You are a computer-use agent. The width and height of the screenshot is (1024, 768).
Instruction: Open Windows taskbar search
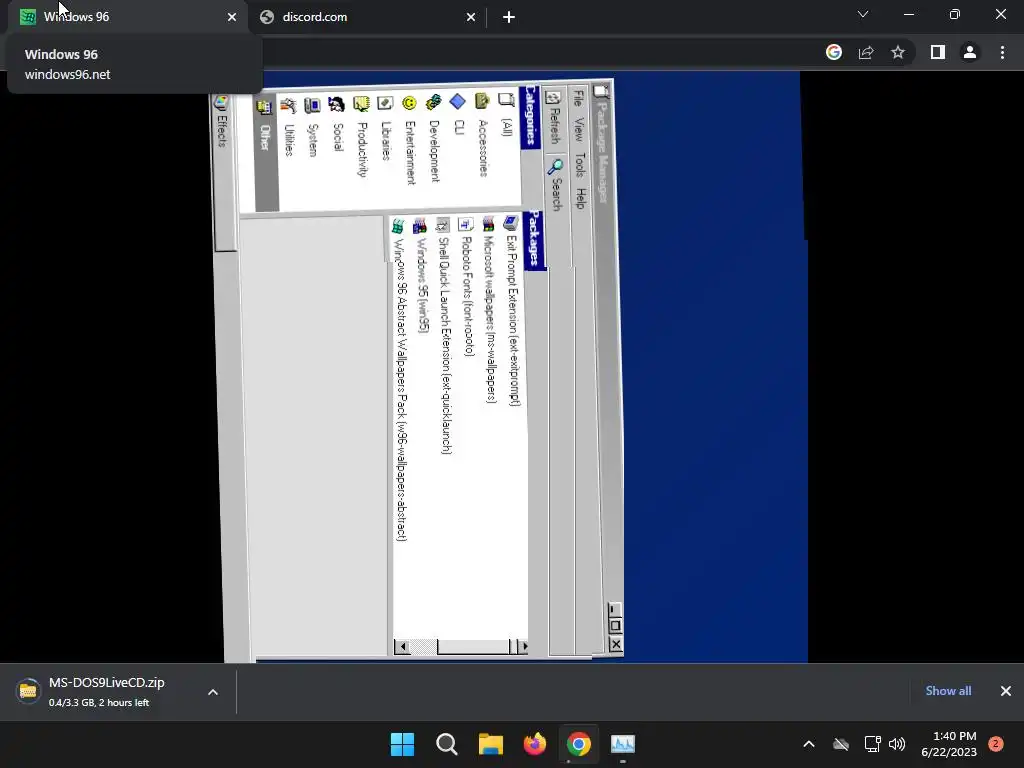447,744
